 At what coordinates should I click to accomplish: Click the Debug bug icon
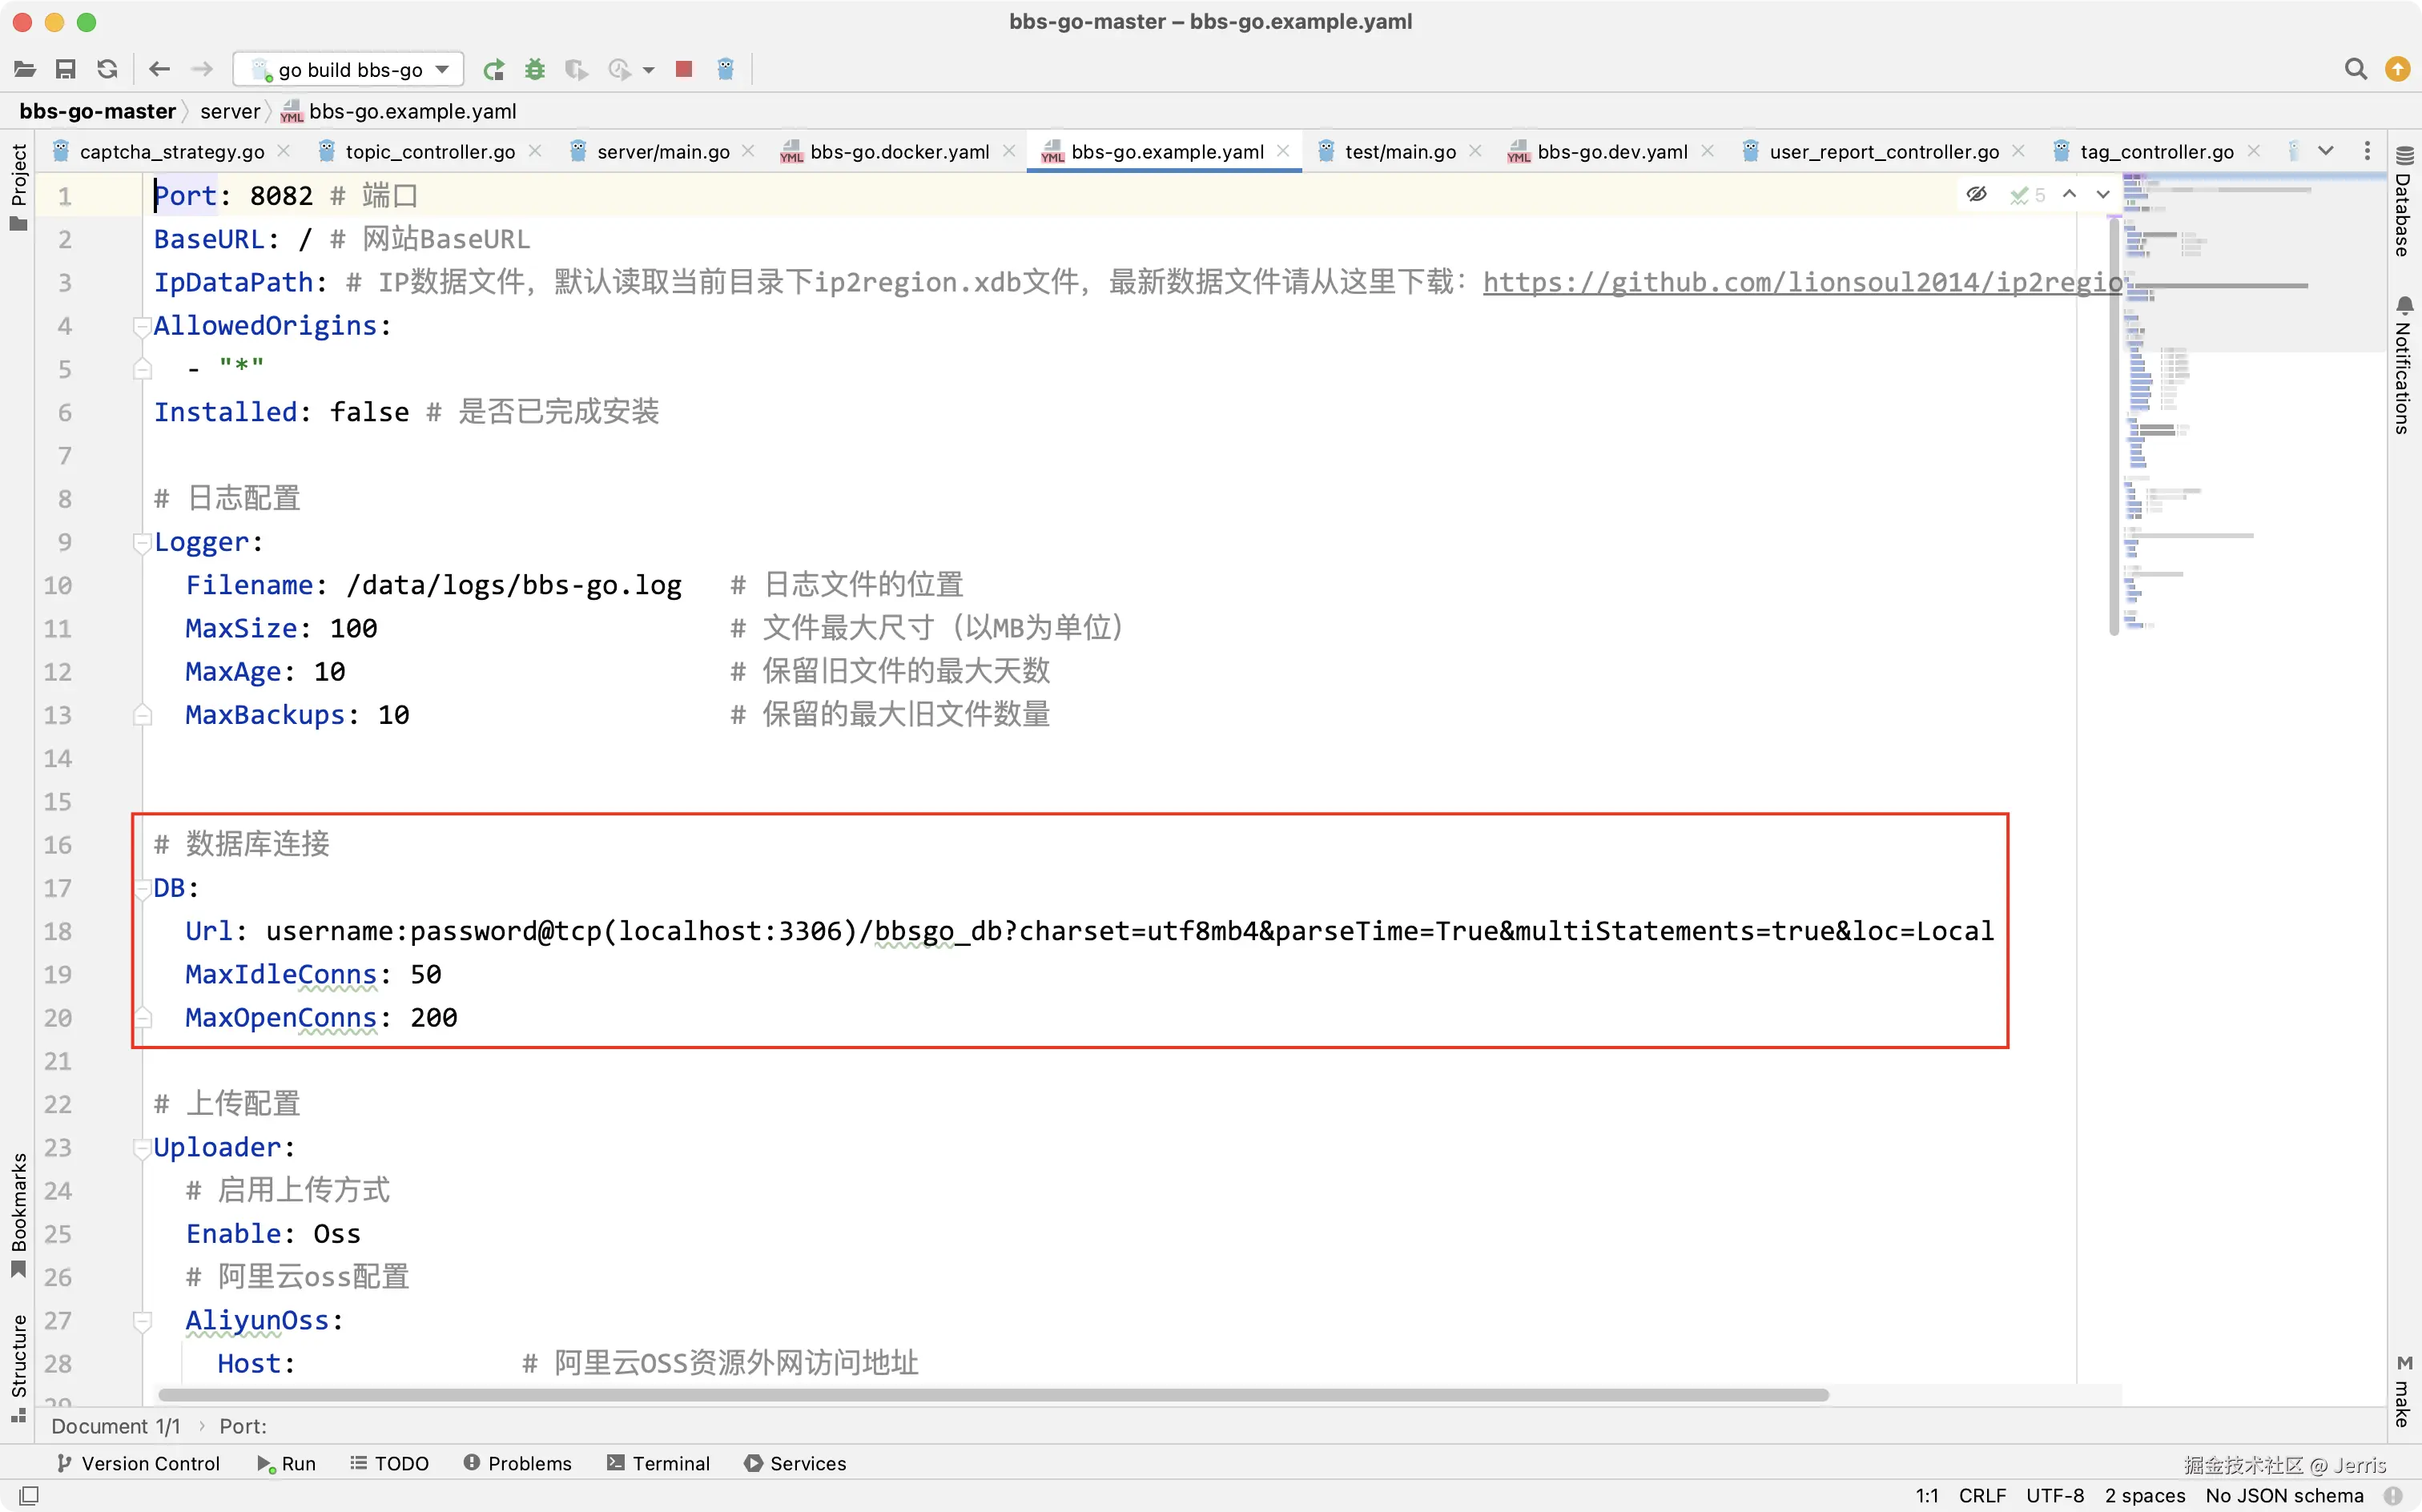(535, 69)
